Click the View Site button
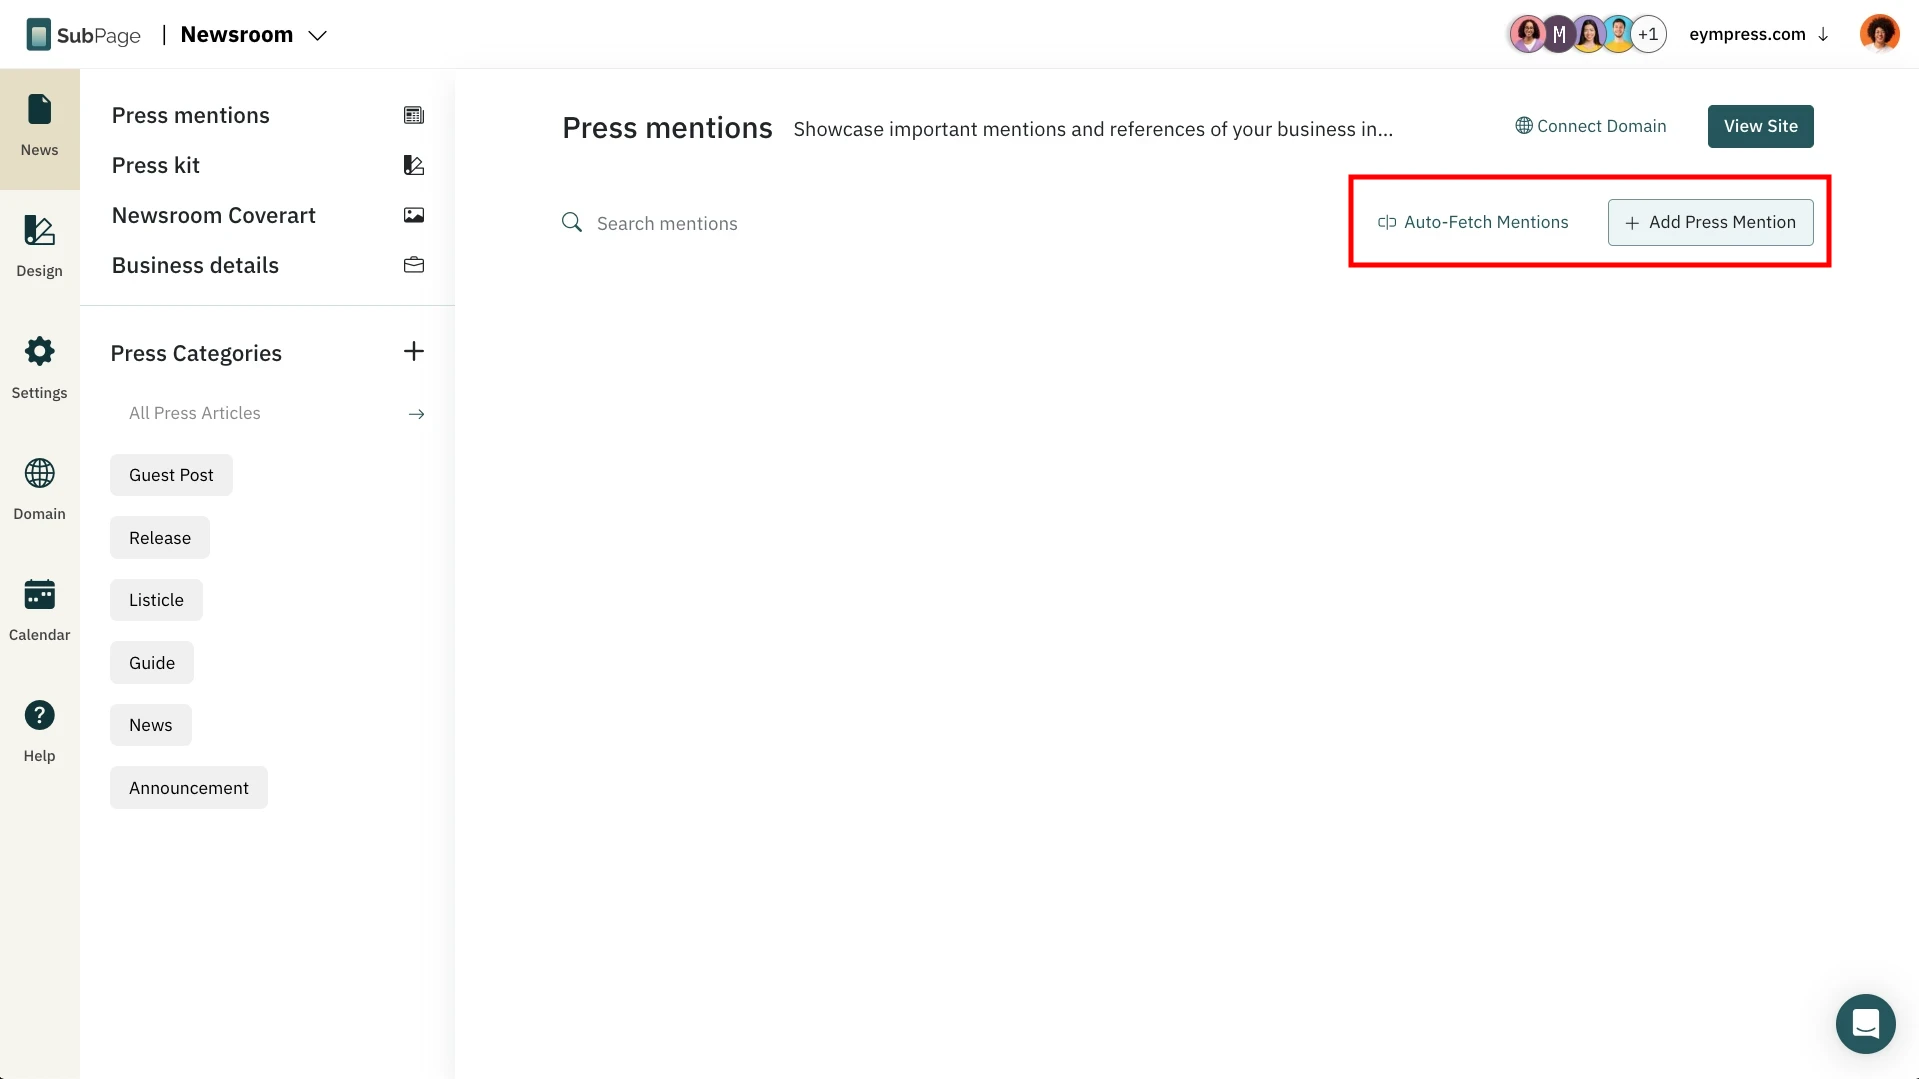The height and width of the screenshot is (1079, 1919). (x=1760, y=126)
